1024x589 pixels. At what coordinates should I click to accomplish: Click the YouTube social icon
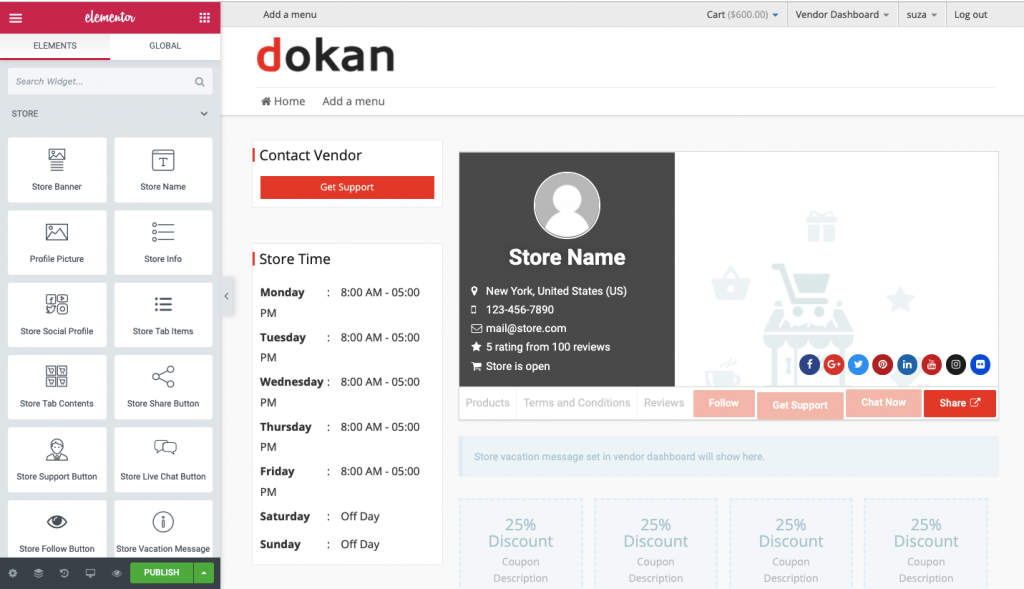tap(931, 364)
